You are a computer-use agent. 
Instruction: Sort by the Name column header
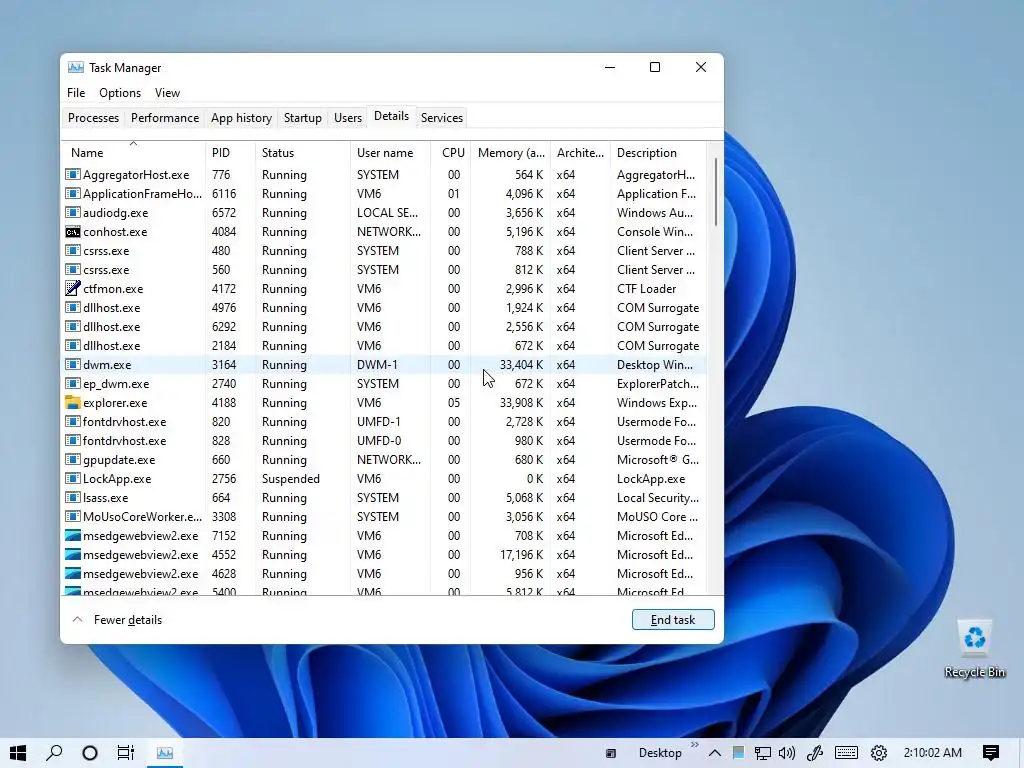click(133, 152)
